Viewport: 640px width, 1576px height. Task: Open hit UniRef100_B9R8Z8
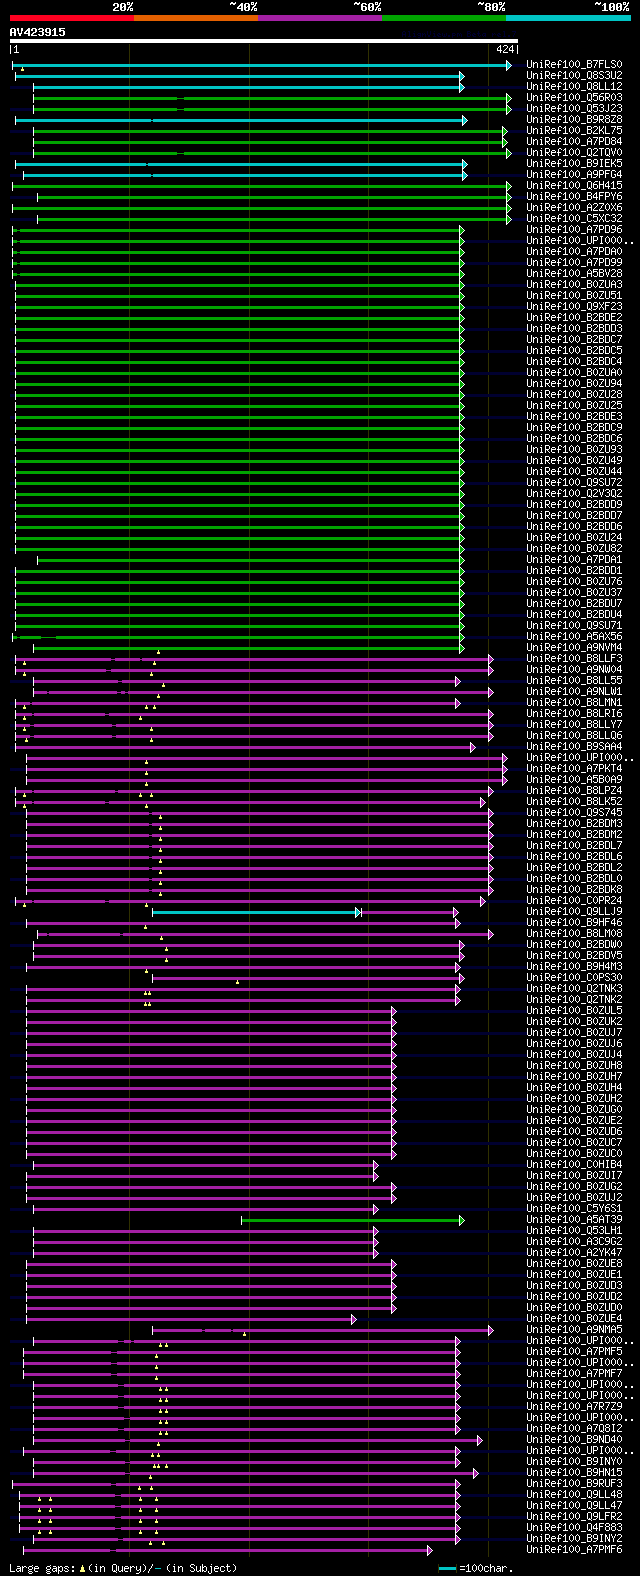574,120
